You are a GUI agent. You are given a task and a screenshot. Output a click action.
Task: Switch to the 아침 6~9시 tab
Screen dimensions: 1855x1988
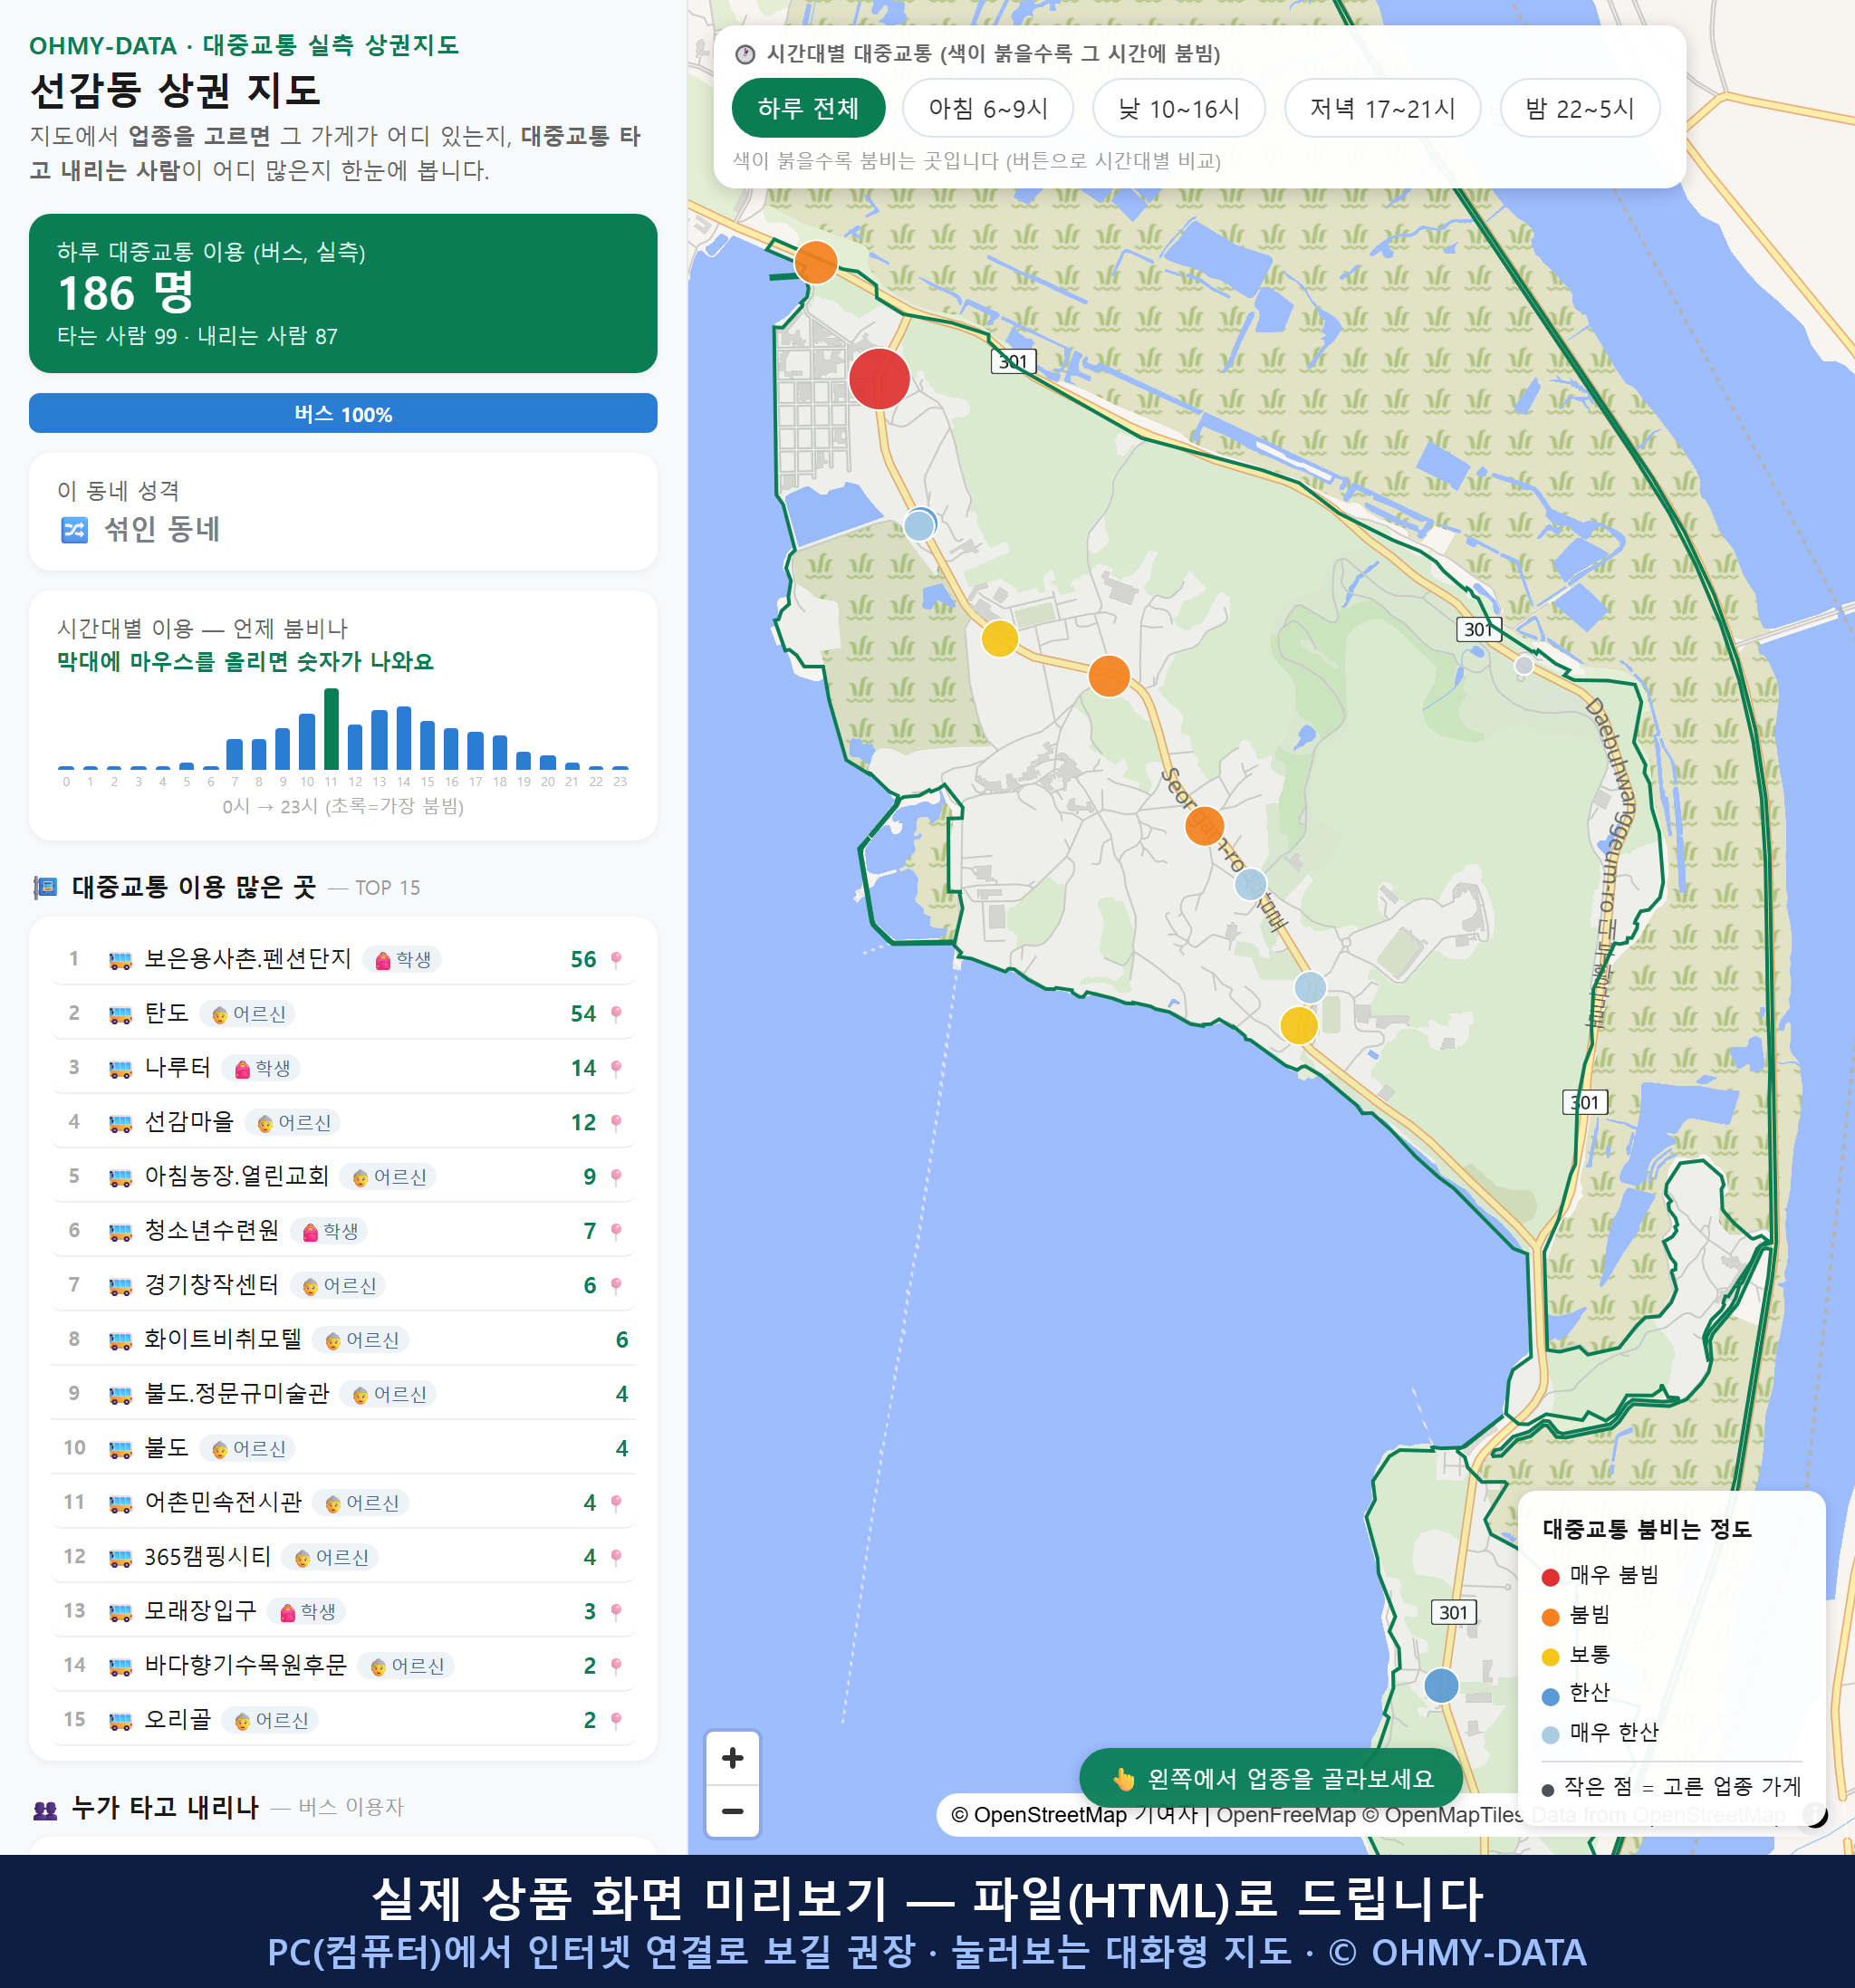click(x=988, y=108)
